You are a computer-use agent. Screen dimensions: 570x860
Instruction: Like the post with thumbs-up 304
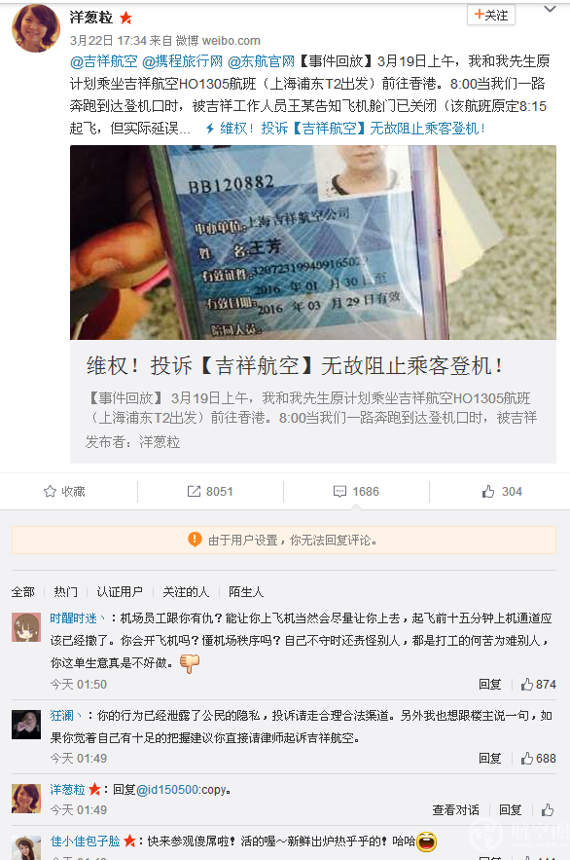488,491
